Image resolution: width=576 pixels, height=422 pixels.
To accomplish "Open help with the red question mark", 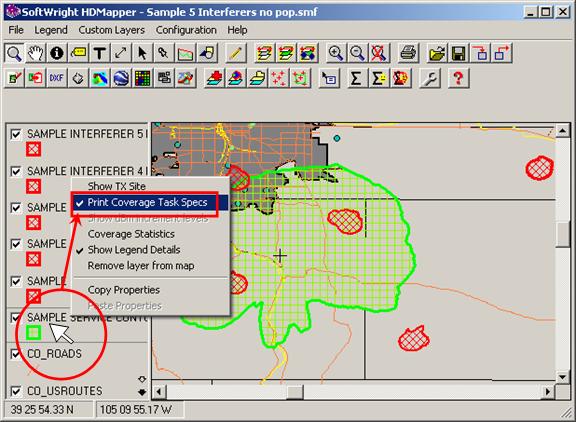I will 458,78.
